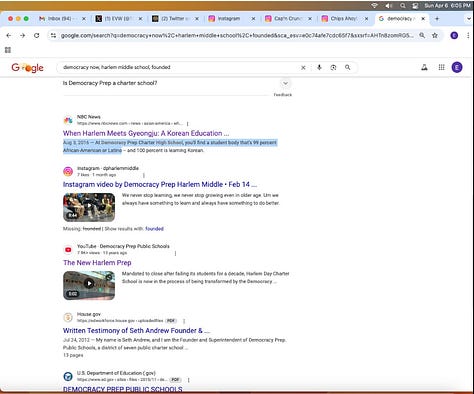474x394 pixels.
Task: Open Wi-Fi status in macOS menu bar
Action: (374, 6)
